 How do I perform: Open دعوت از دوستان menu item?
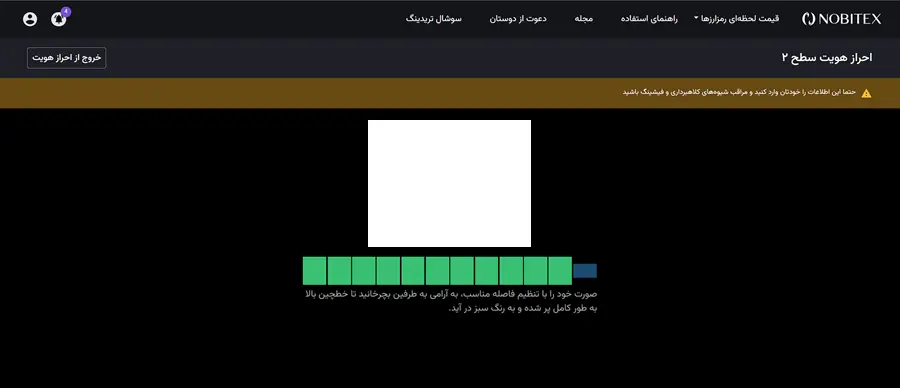(518, 18)
